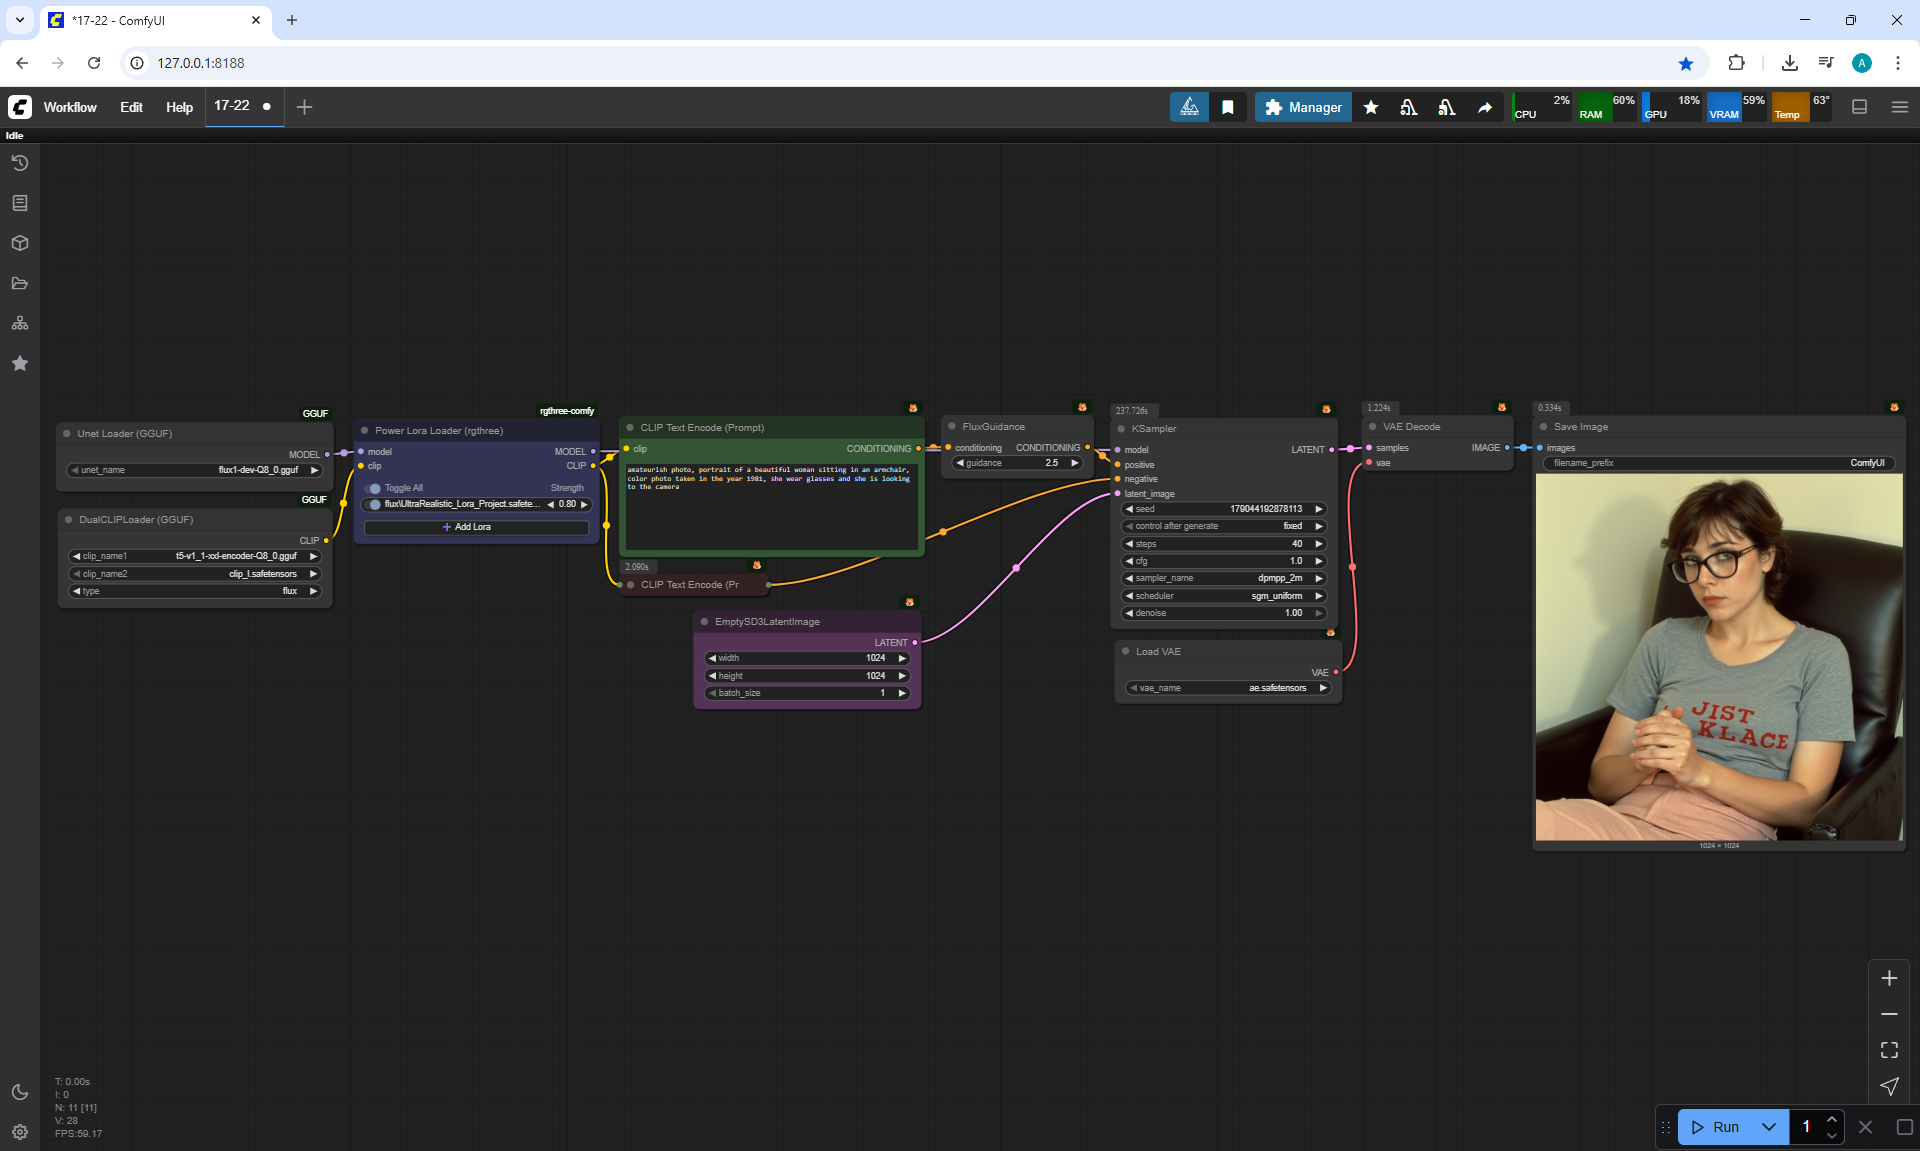1920x1151 pixels.
Task: Open the Edit menu
Action: [131, 107]
